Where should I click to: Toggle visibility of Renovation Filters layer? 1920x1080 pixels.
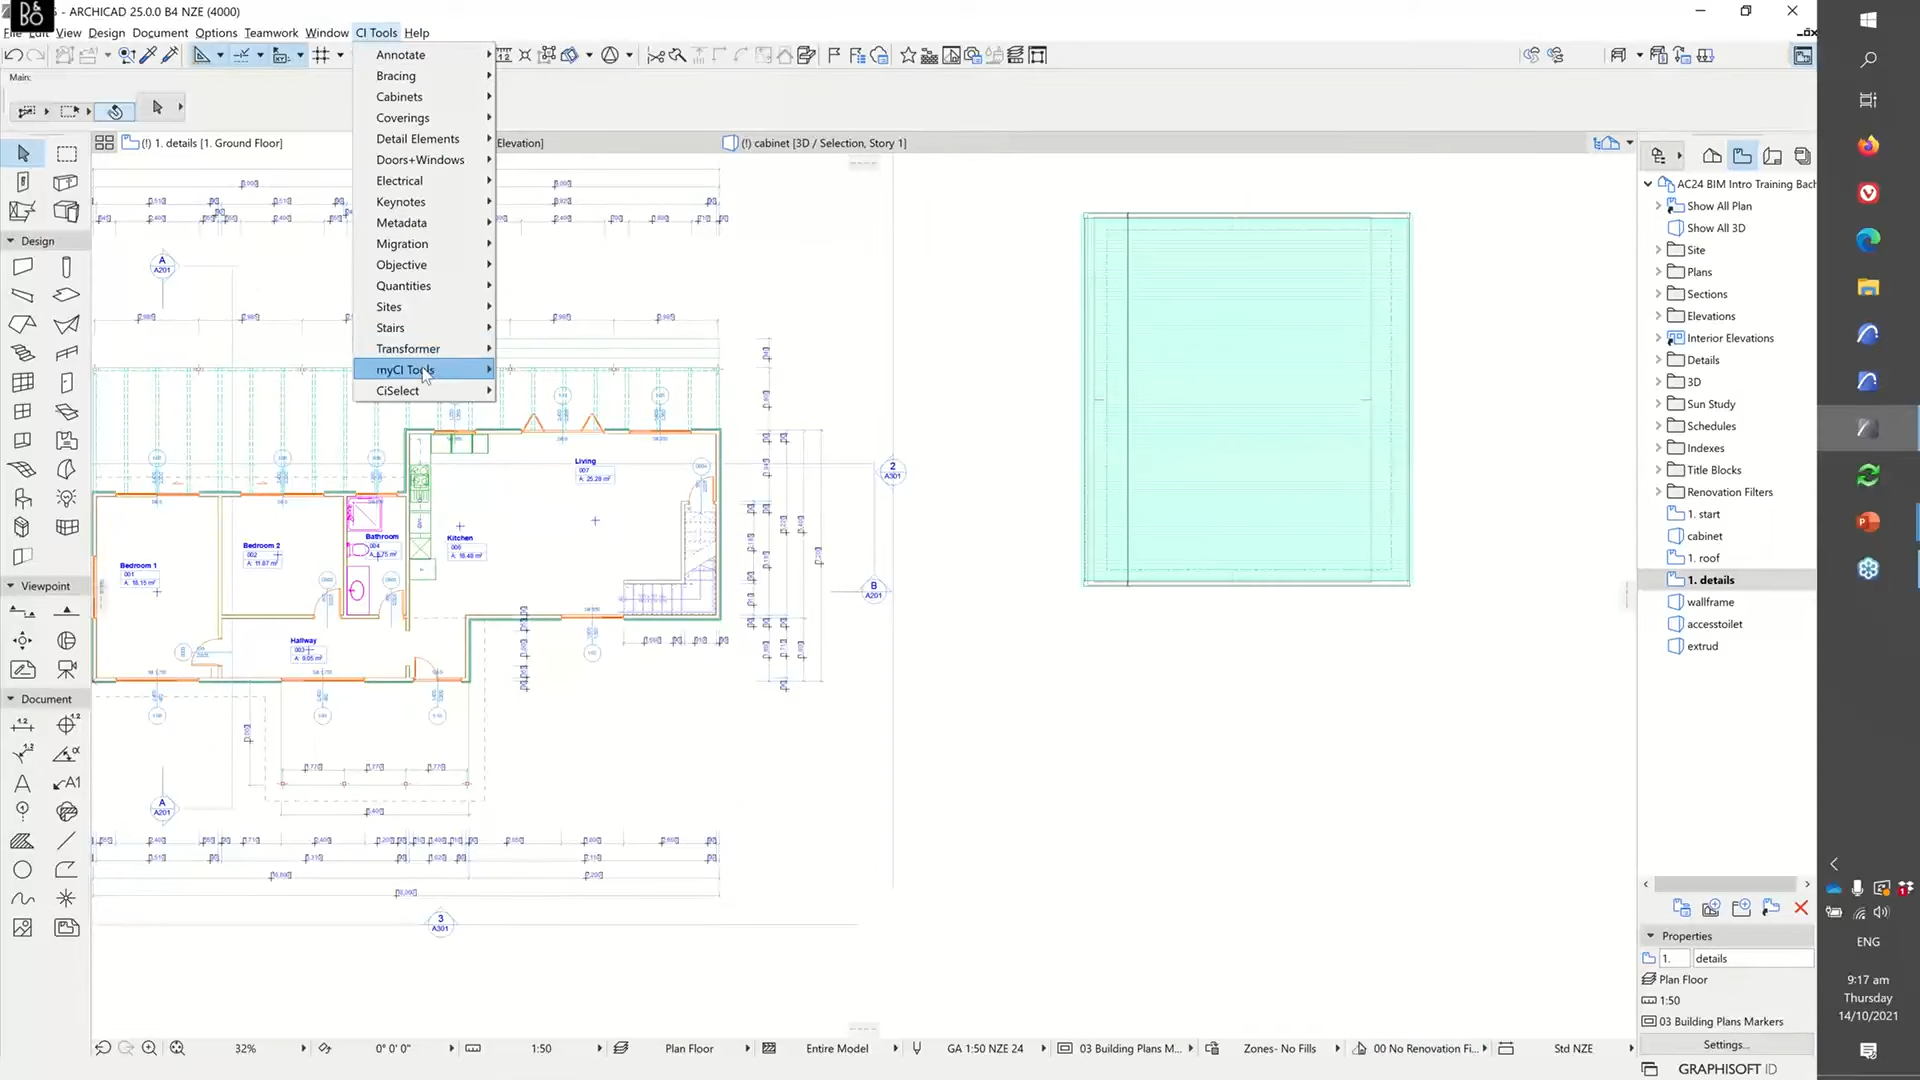[1659, 491]
